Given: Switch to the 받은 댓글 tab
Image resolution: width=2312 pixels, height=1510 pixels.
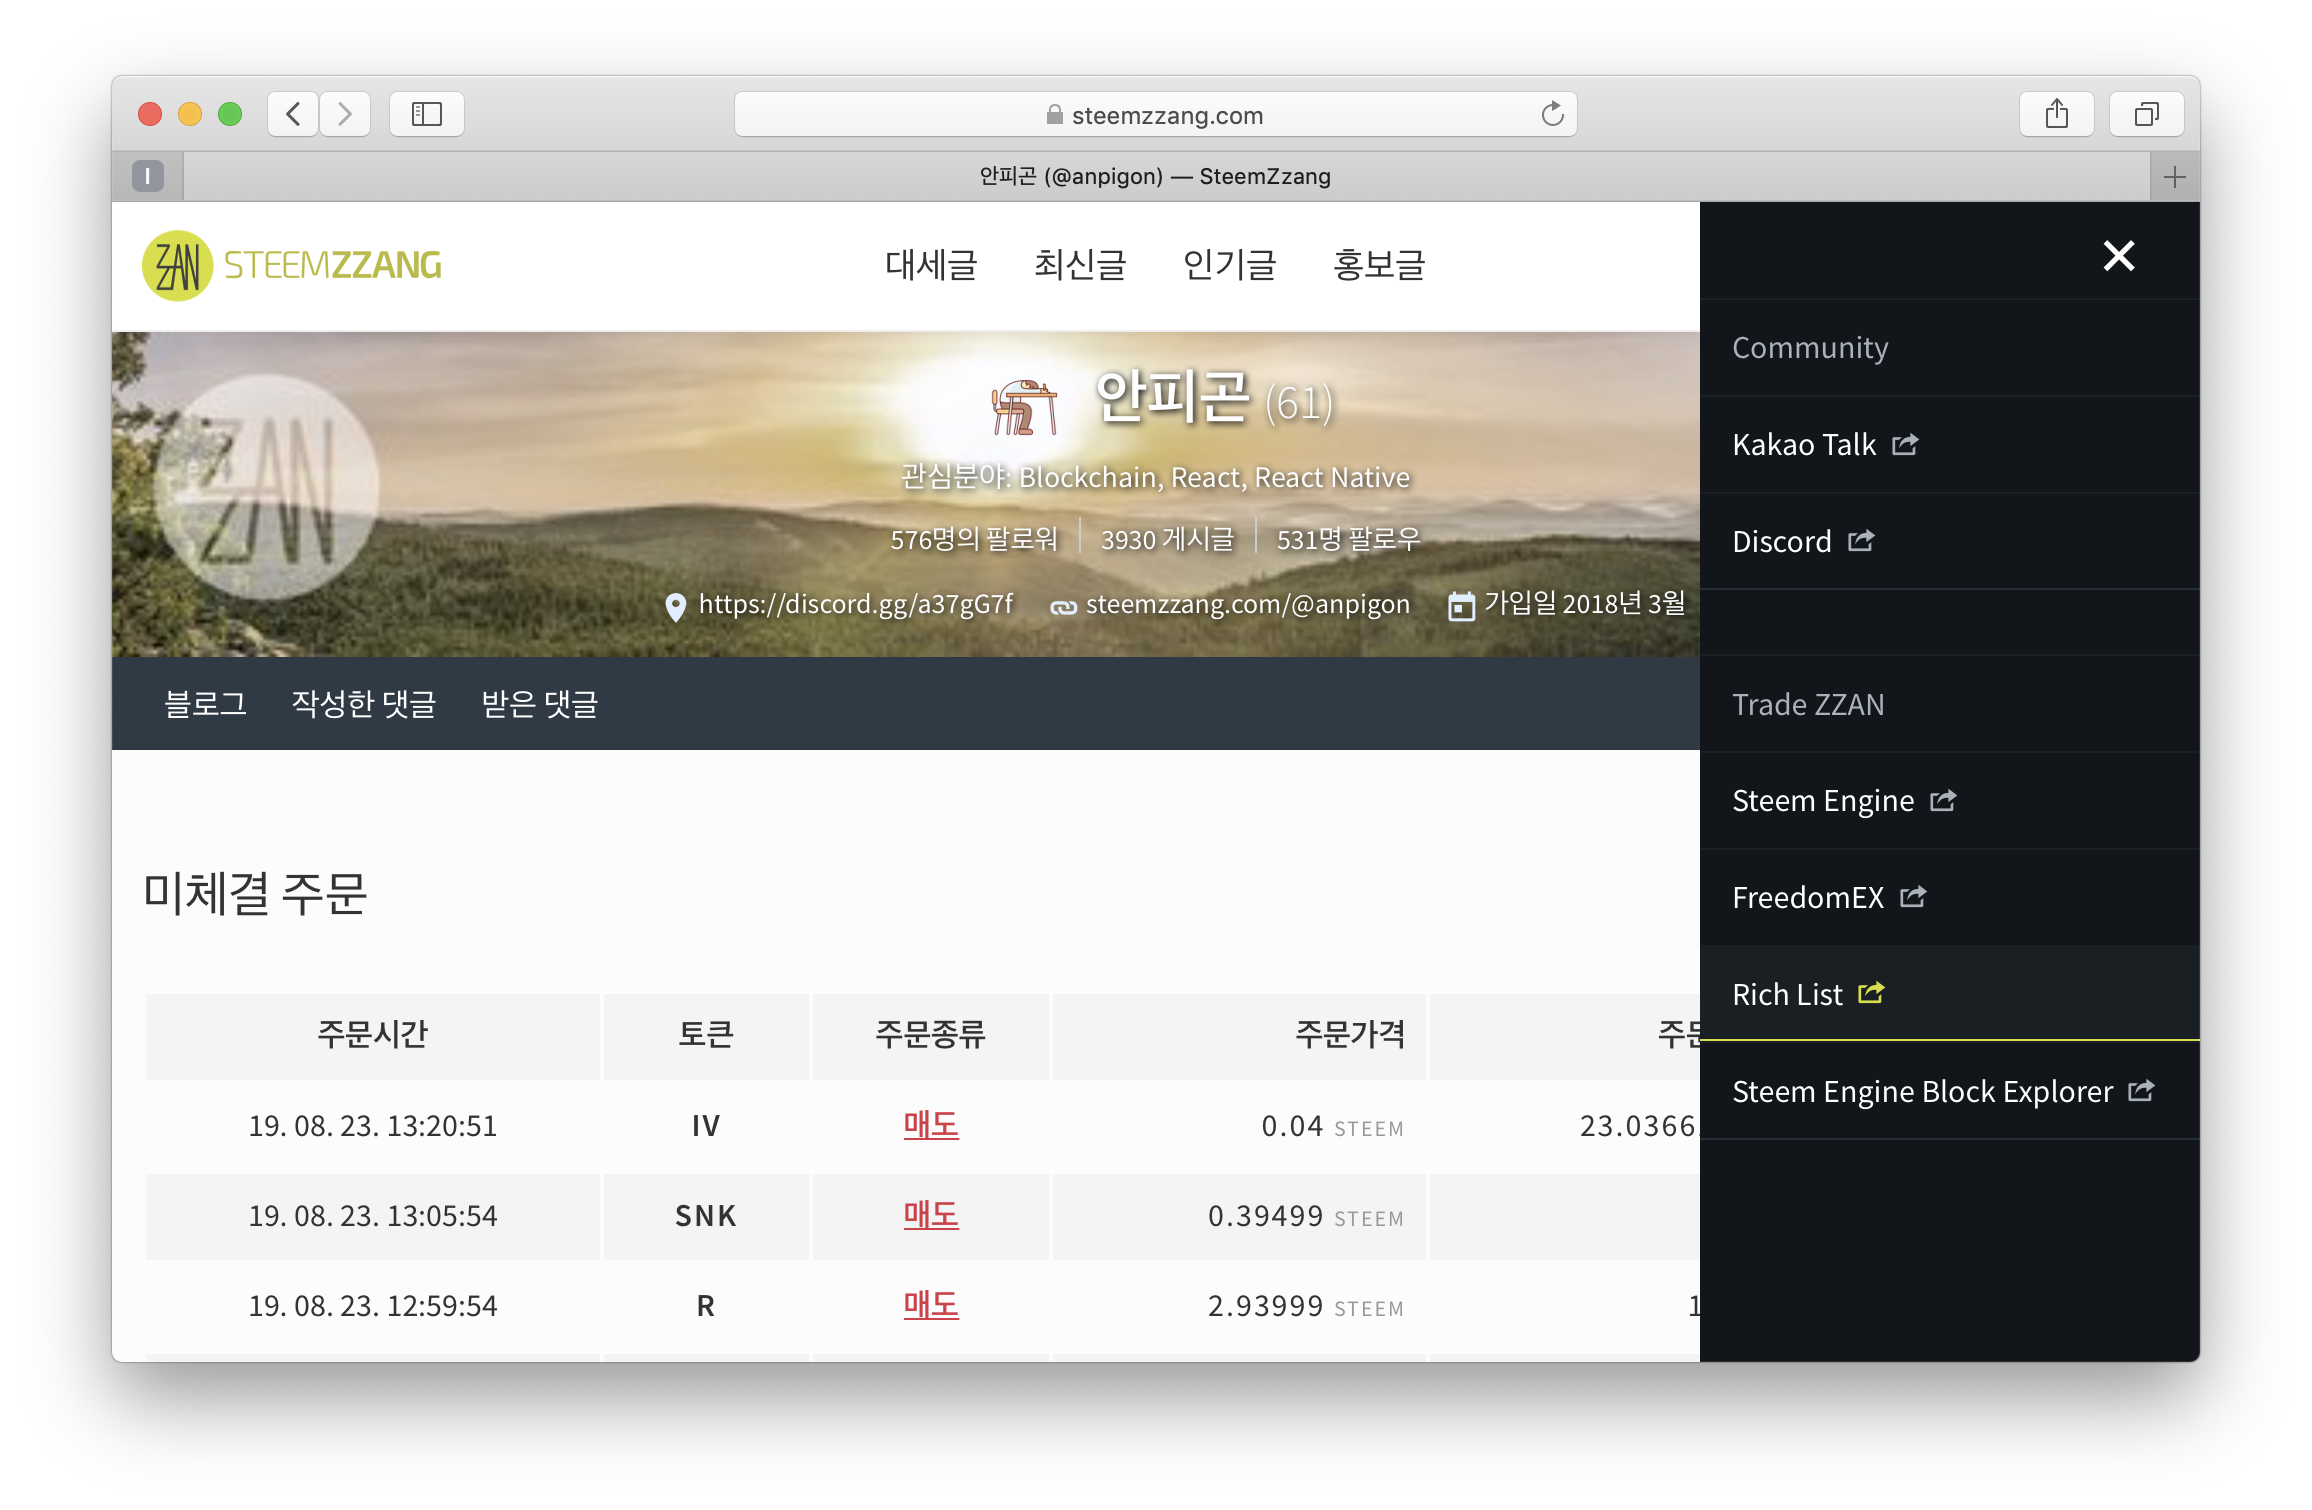Looking at the screenshot, I should click(x=539, y=703).
